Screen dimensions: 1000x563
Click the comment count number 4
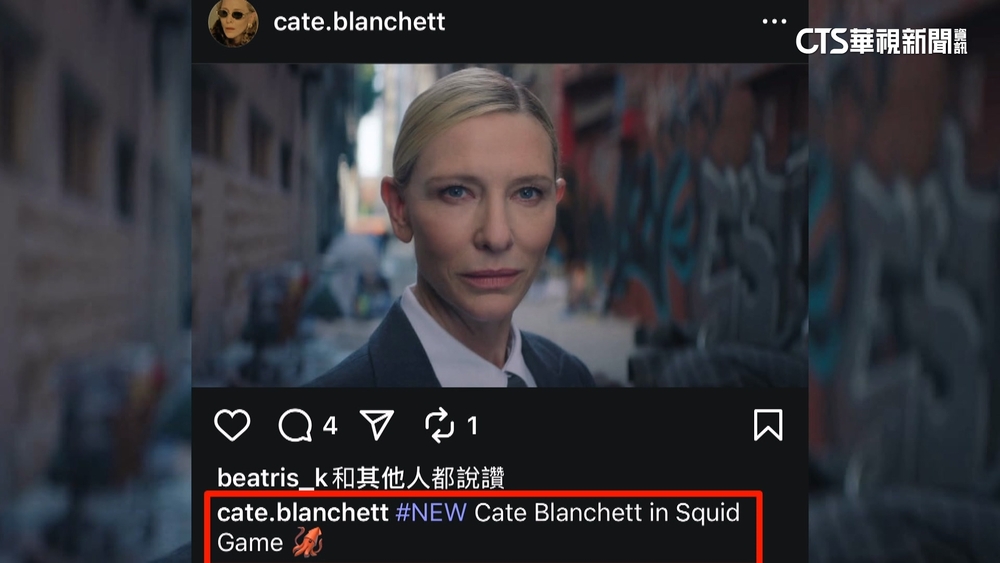click(330, 425)
